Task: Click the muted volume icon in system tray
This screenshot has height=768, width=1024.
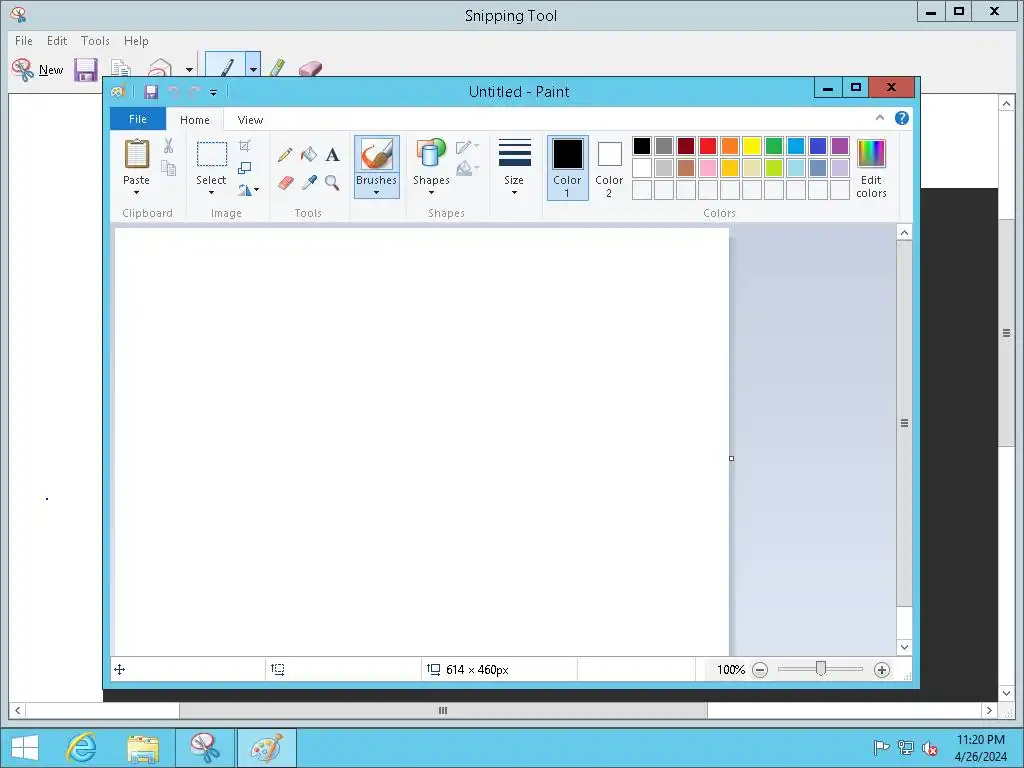Action: [x=930, y=748]
